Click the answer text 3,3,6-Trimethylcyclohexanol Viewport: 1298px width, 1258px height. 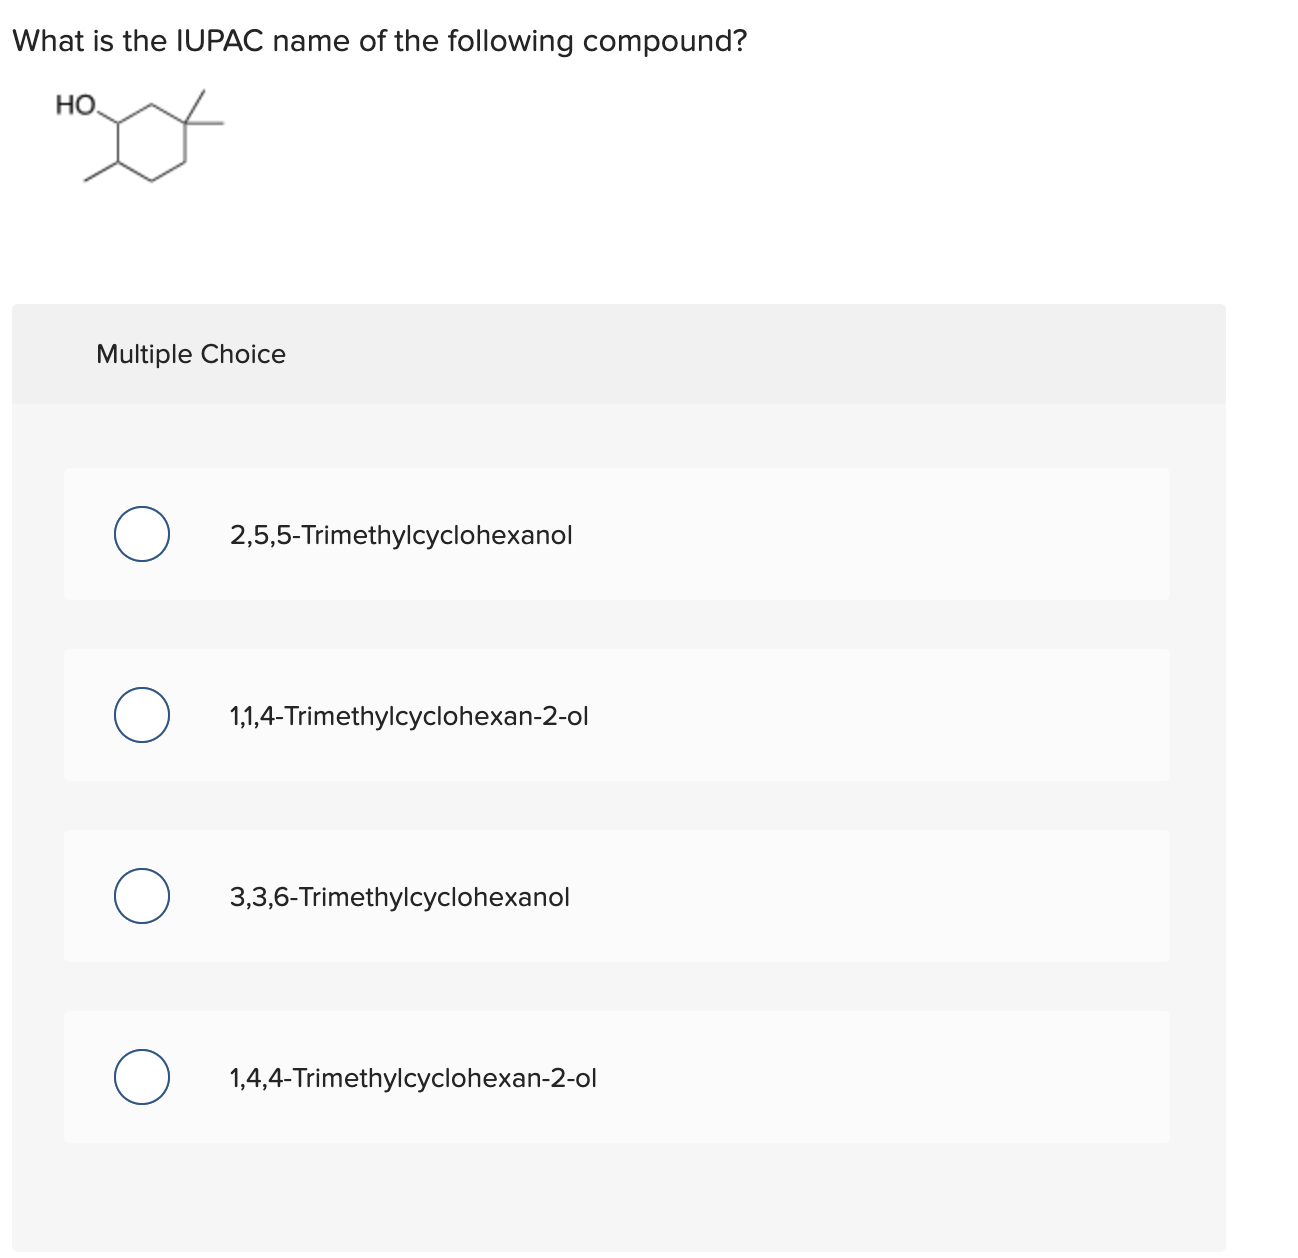click(x=398, y=896)
